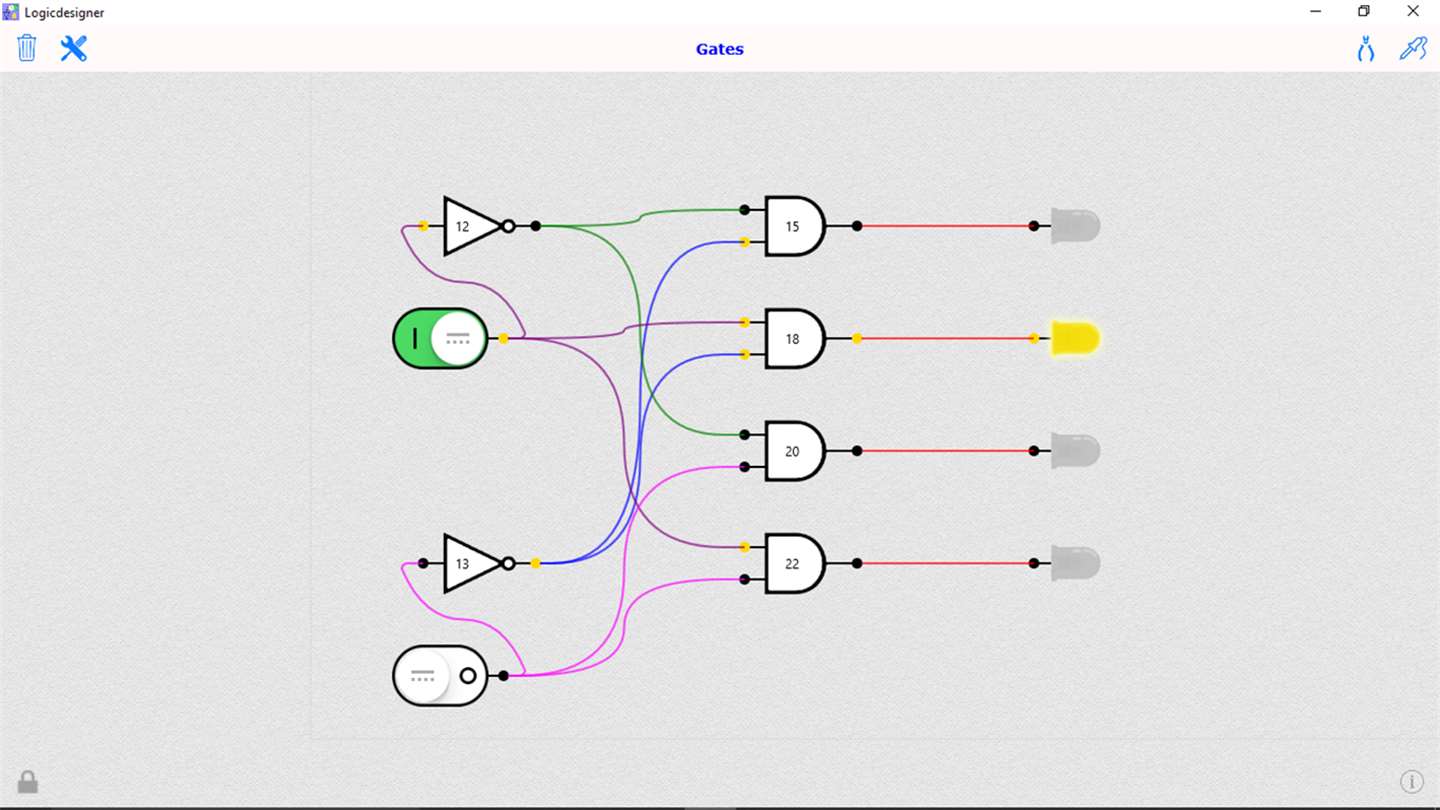Open the wrench and screwdriver tools icon

pos(73,48)
